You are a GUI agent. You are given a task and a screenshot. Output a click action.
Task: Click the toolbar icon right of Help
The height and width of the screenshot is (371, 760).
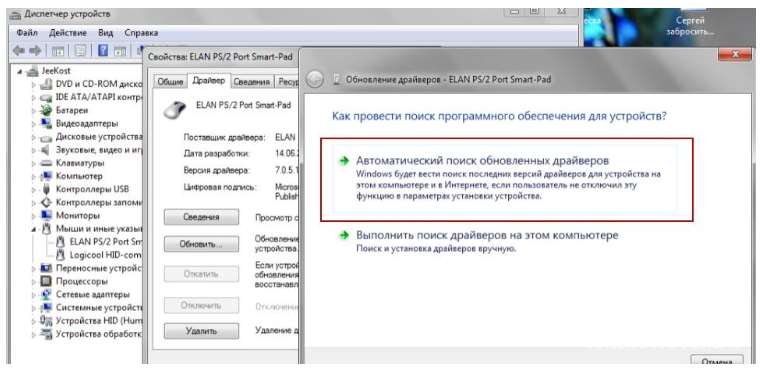120,51
